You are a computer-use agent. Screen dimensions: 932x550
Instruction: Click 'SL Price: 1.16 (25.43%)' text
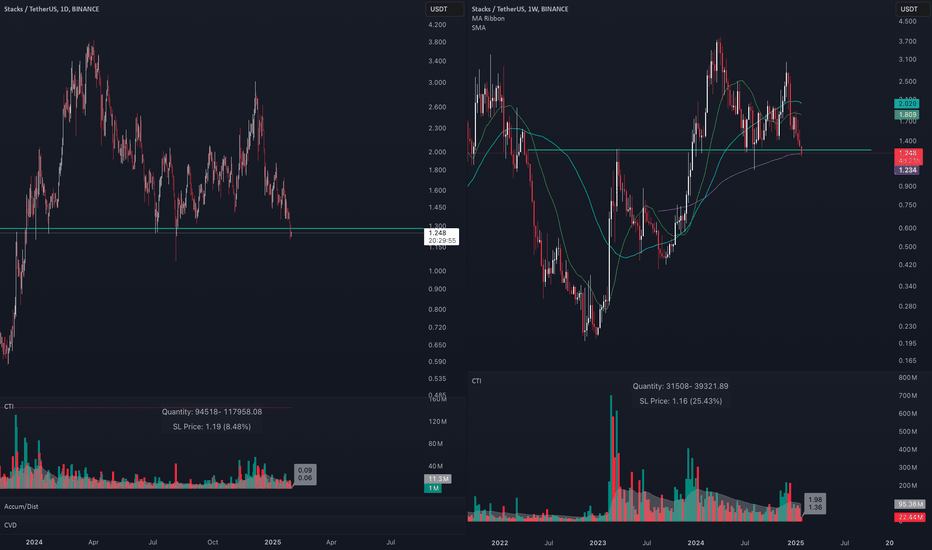pos(681,401)
